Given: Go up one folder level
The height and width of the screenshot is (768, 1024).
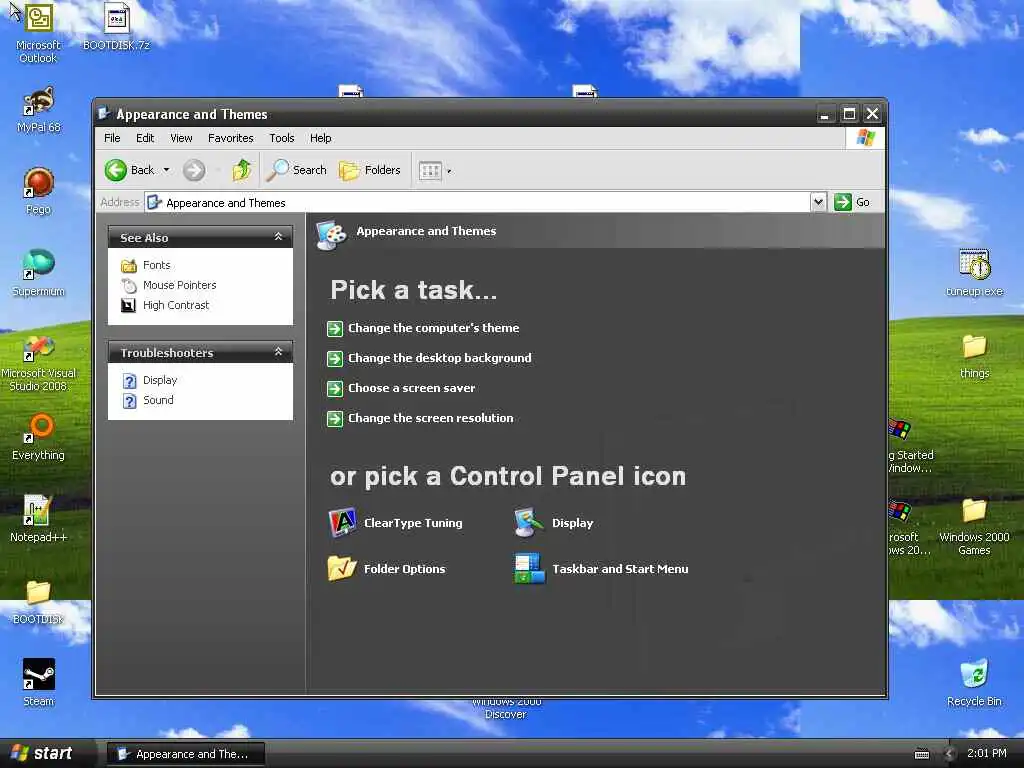Looking at the screenshot, I should point(242,170).
